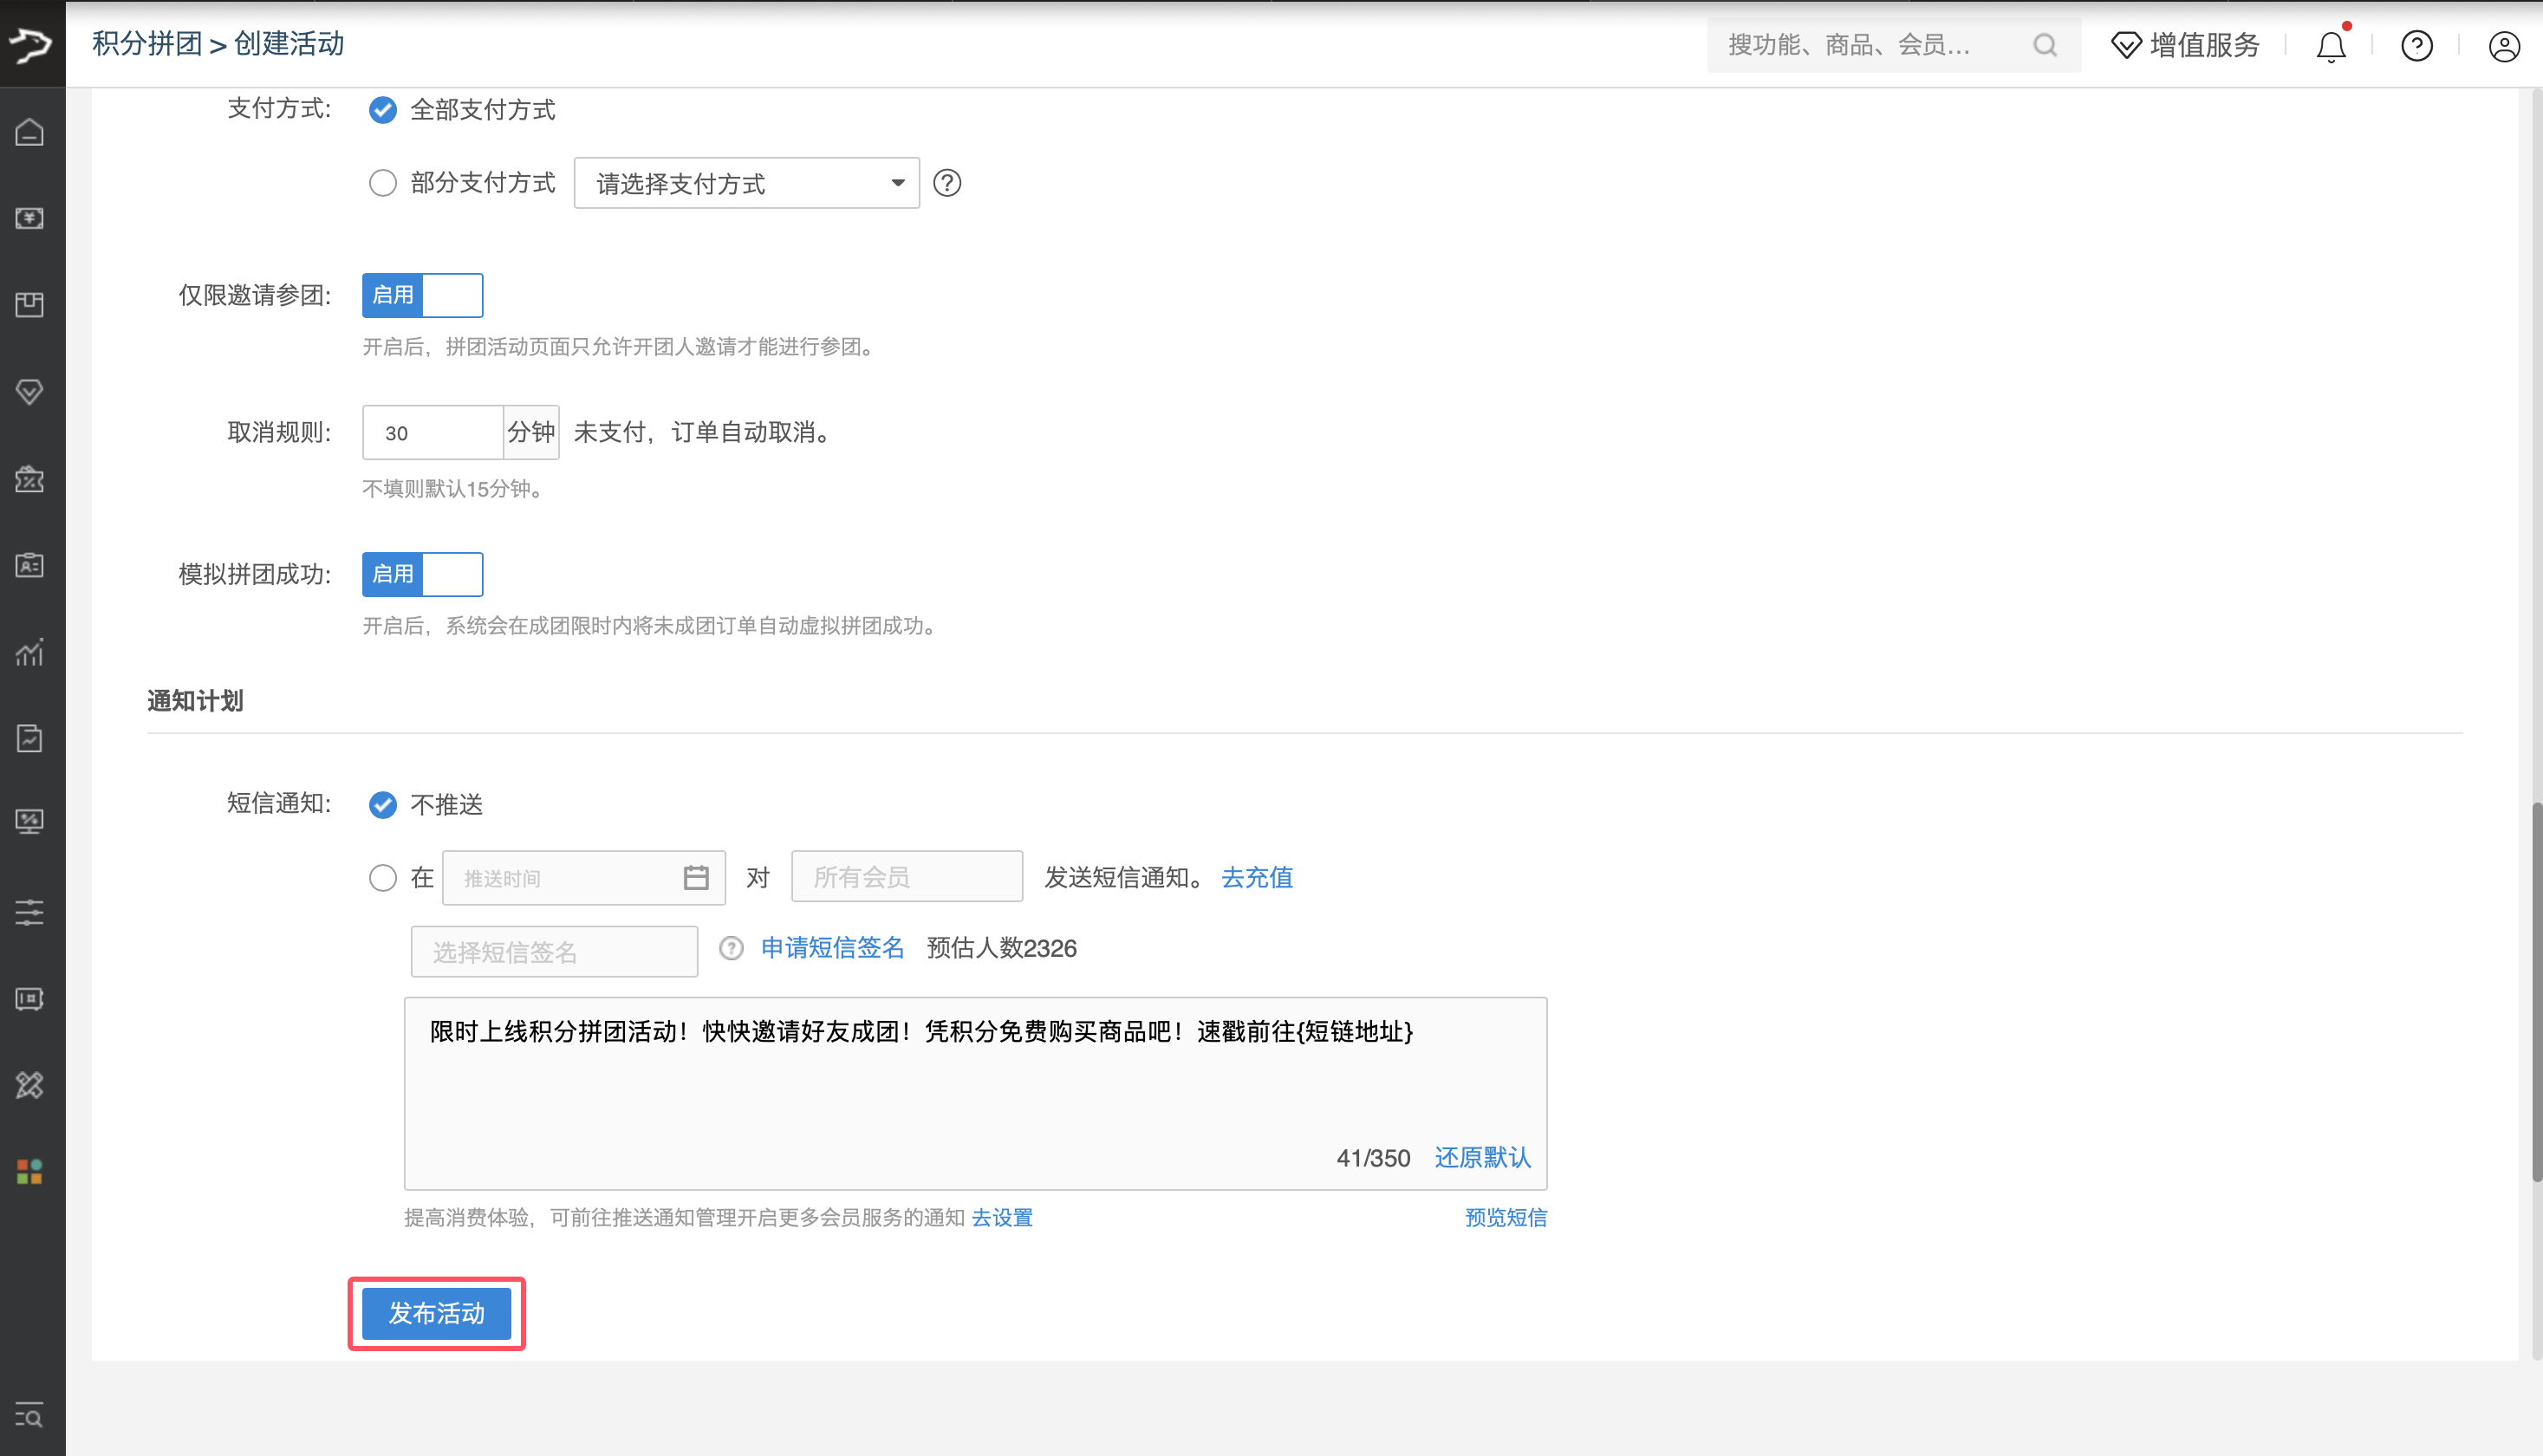2543x1456 pixels.
Task: Select the scheduled SMS push radio button
Action: [382, 878]
